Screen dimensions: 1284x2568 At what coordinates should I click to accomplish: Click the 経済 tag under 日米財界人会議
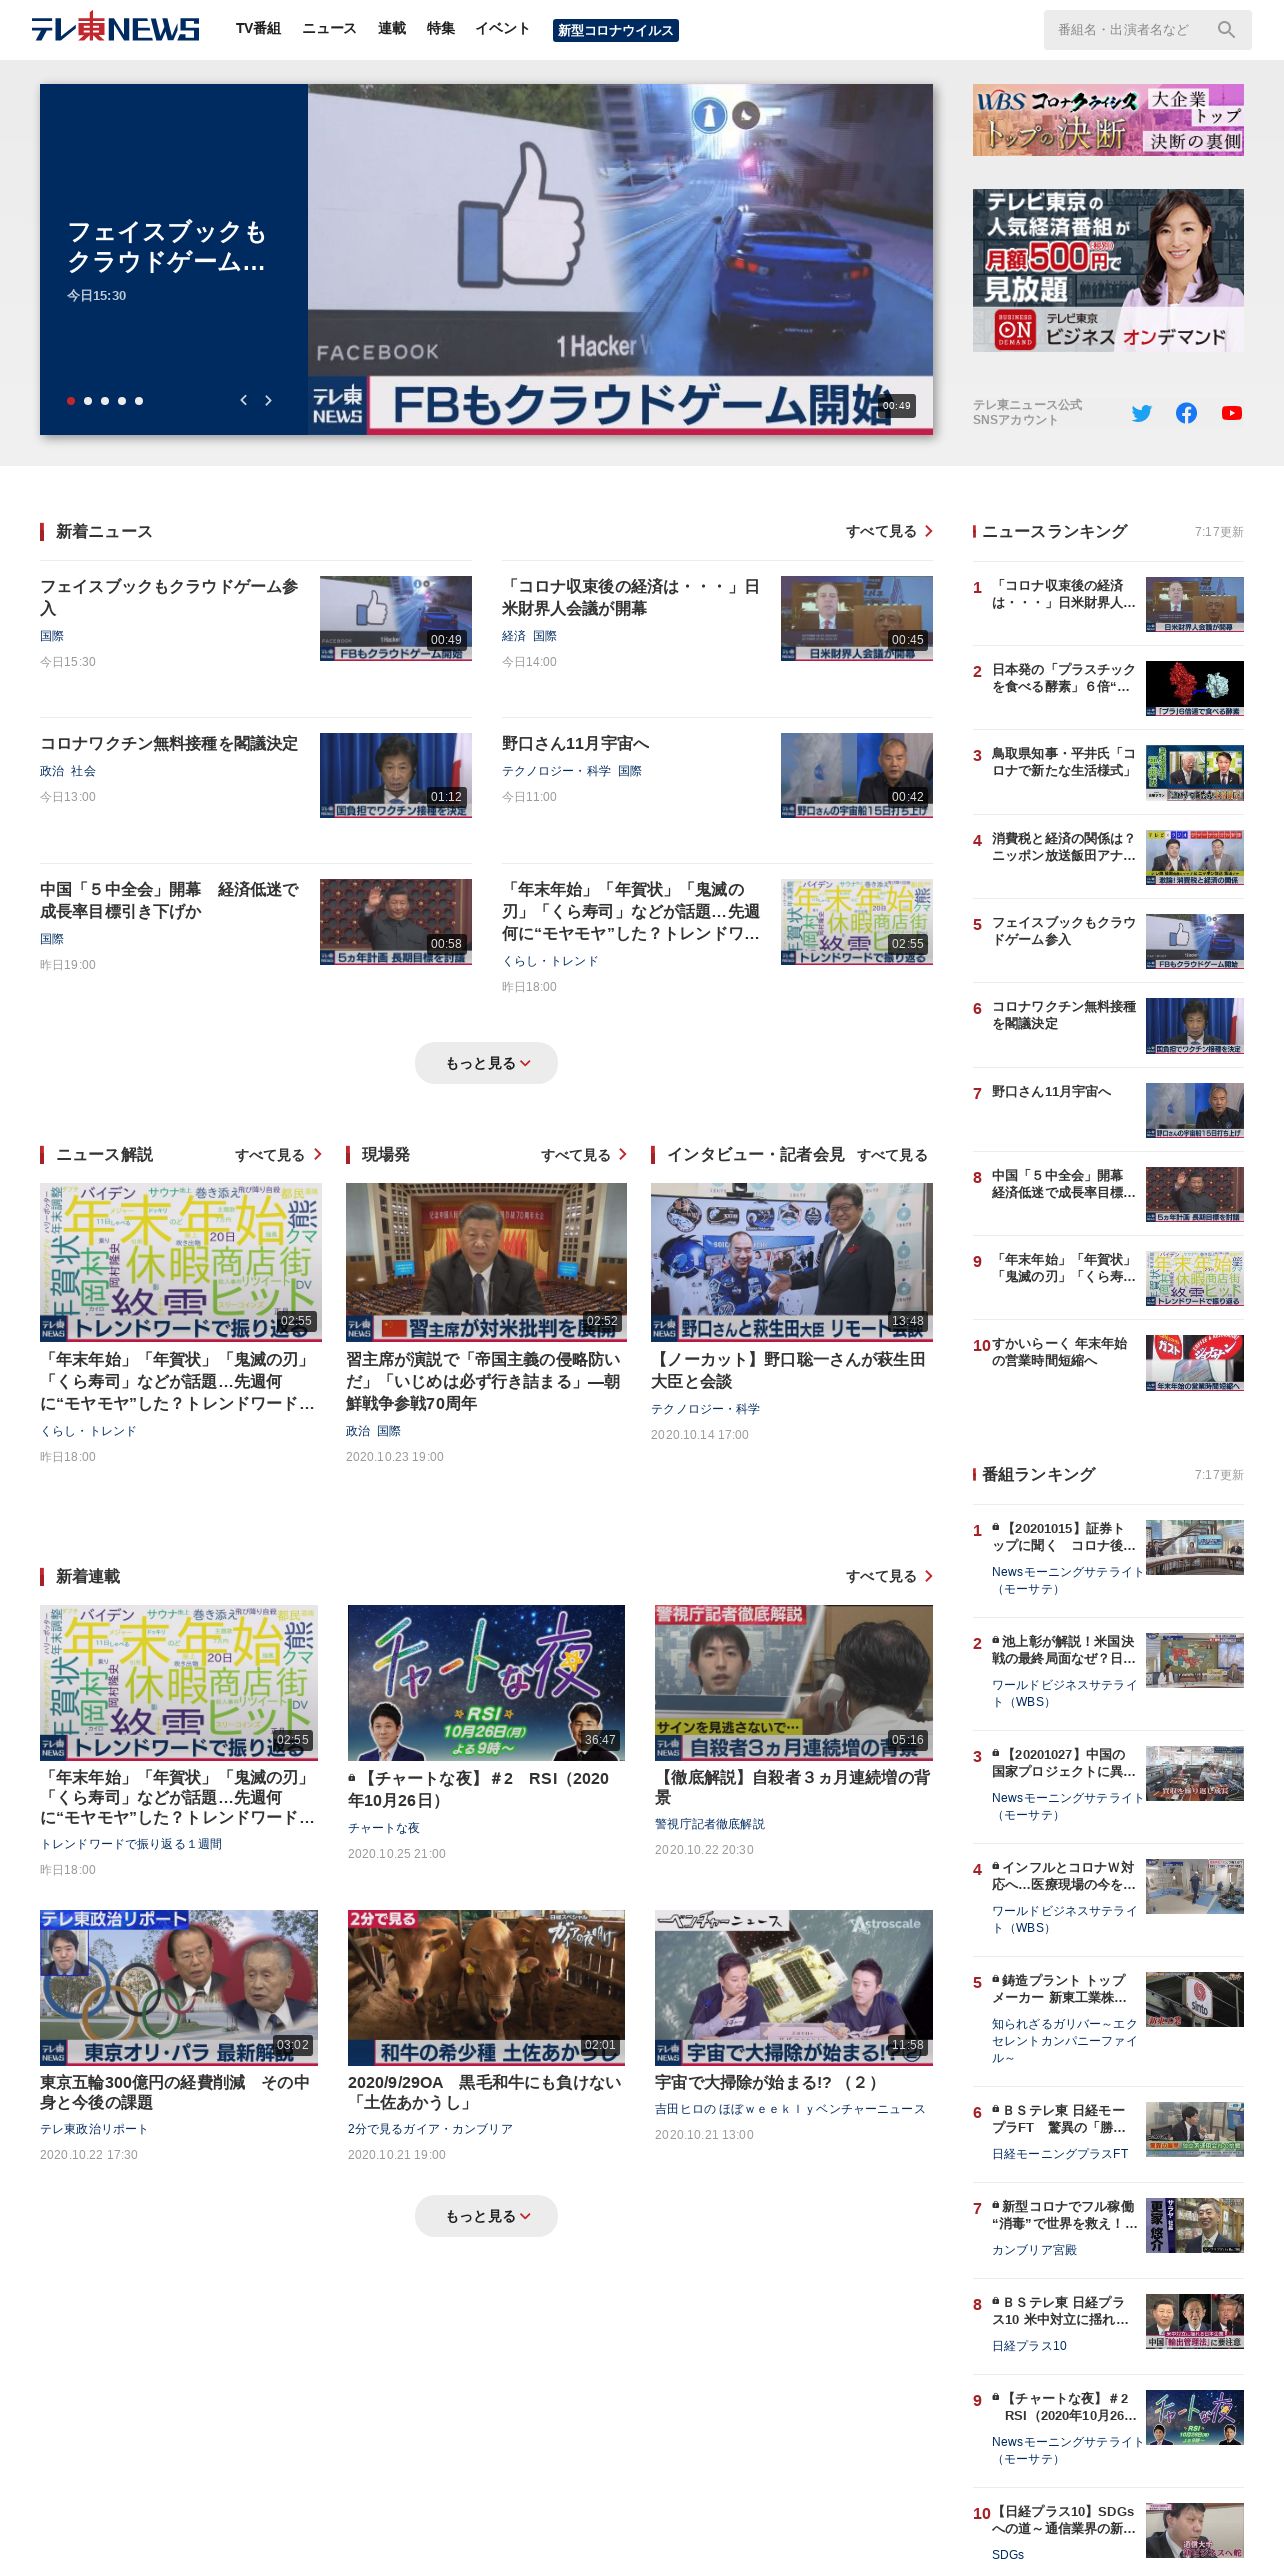[x=514, y=636]
